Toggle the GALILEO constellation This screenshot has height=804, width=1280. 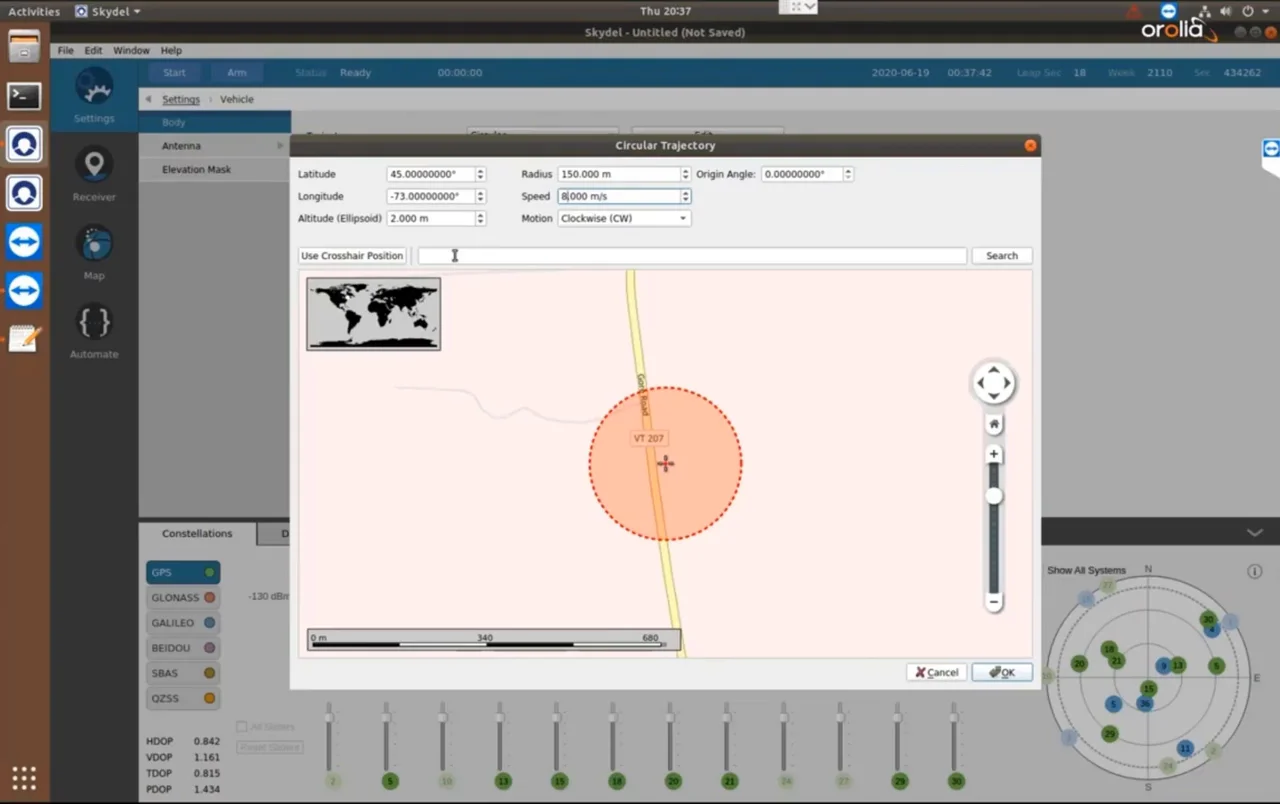point(183,623)
